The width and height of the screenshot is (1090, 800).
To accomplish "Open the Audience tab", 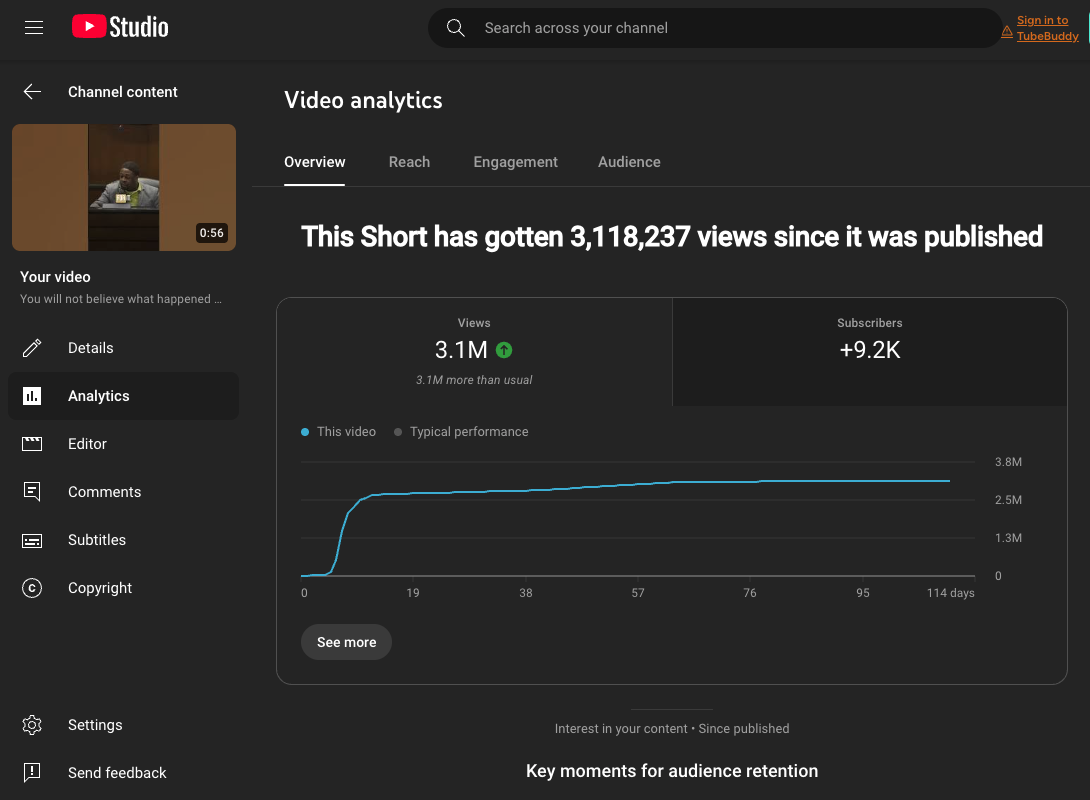I will coord(629,162).
